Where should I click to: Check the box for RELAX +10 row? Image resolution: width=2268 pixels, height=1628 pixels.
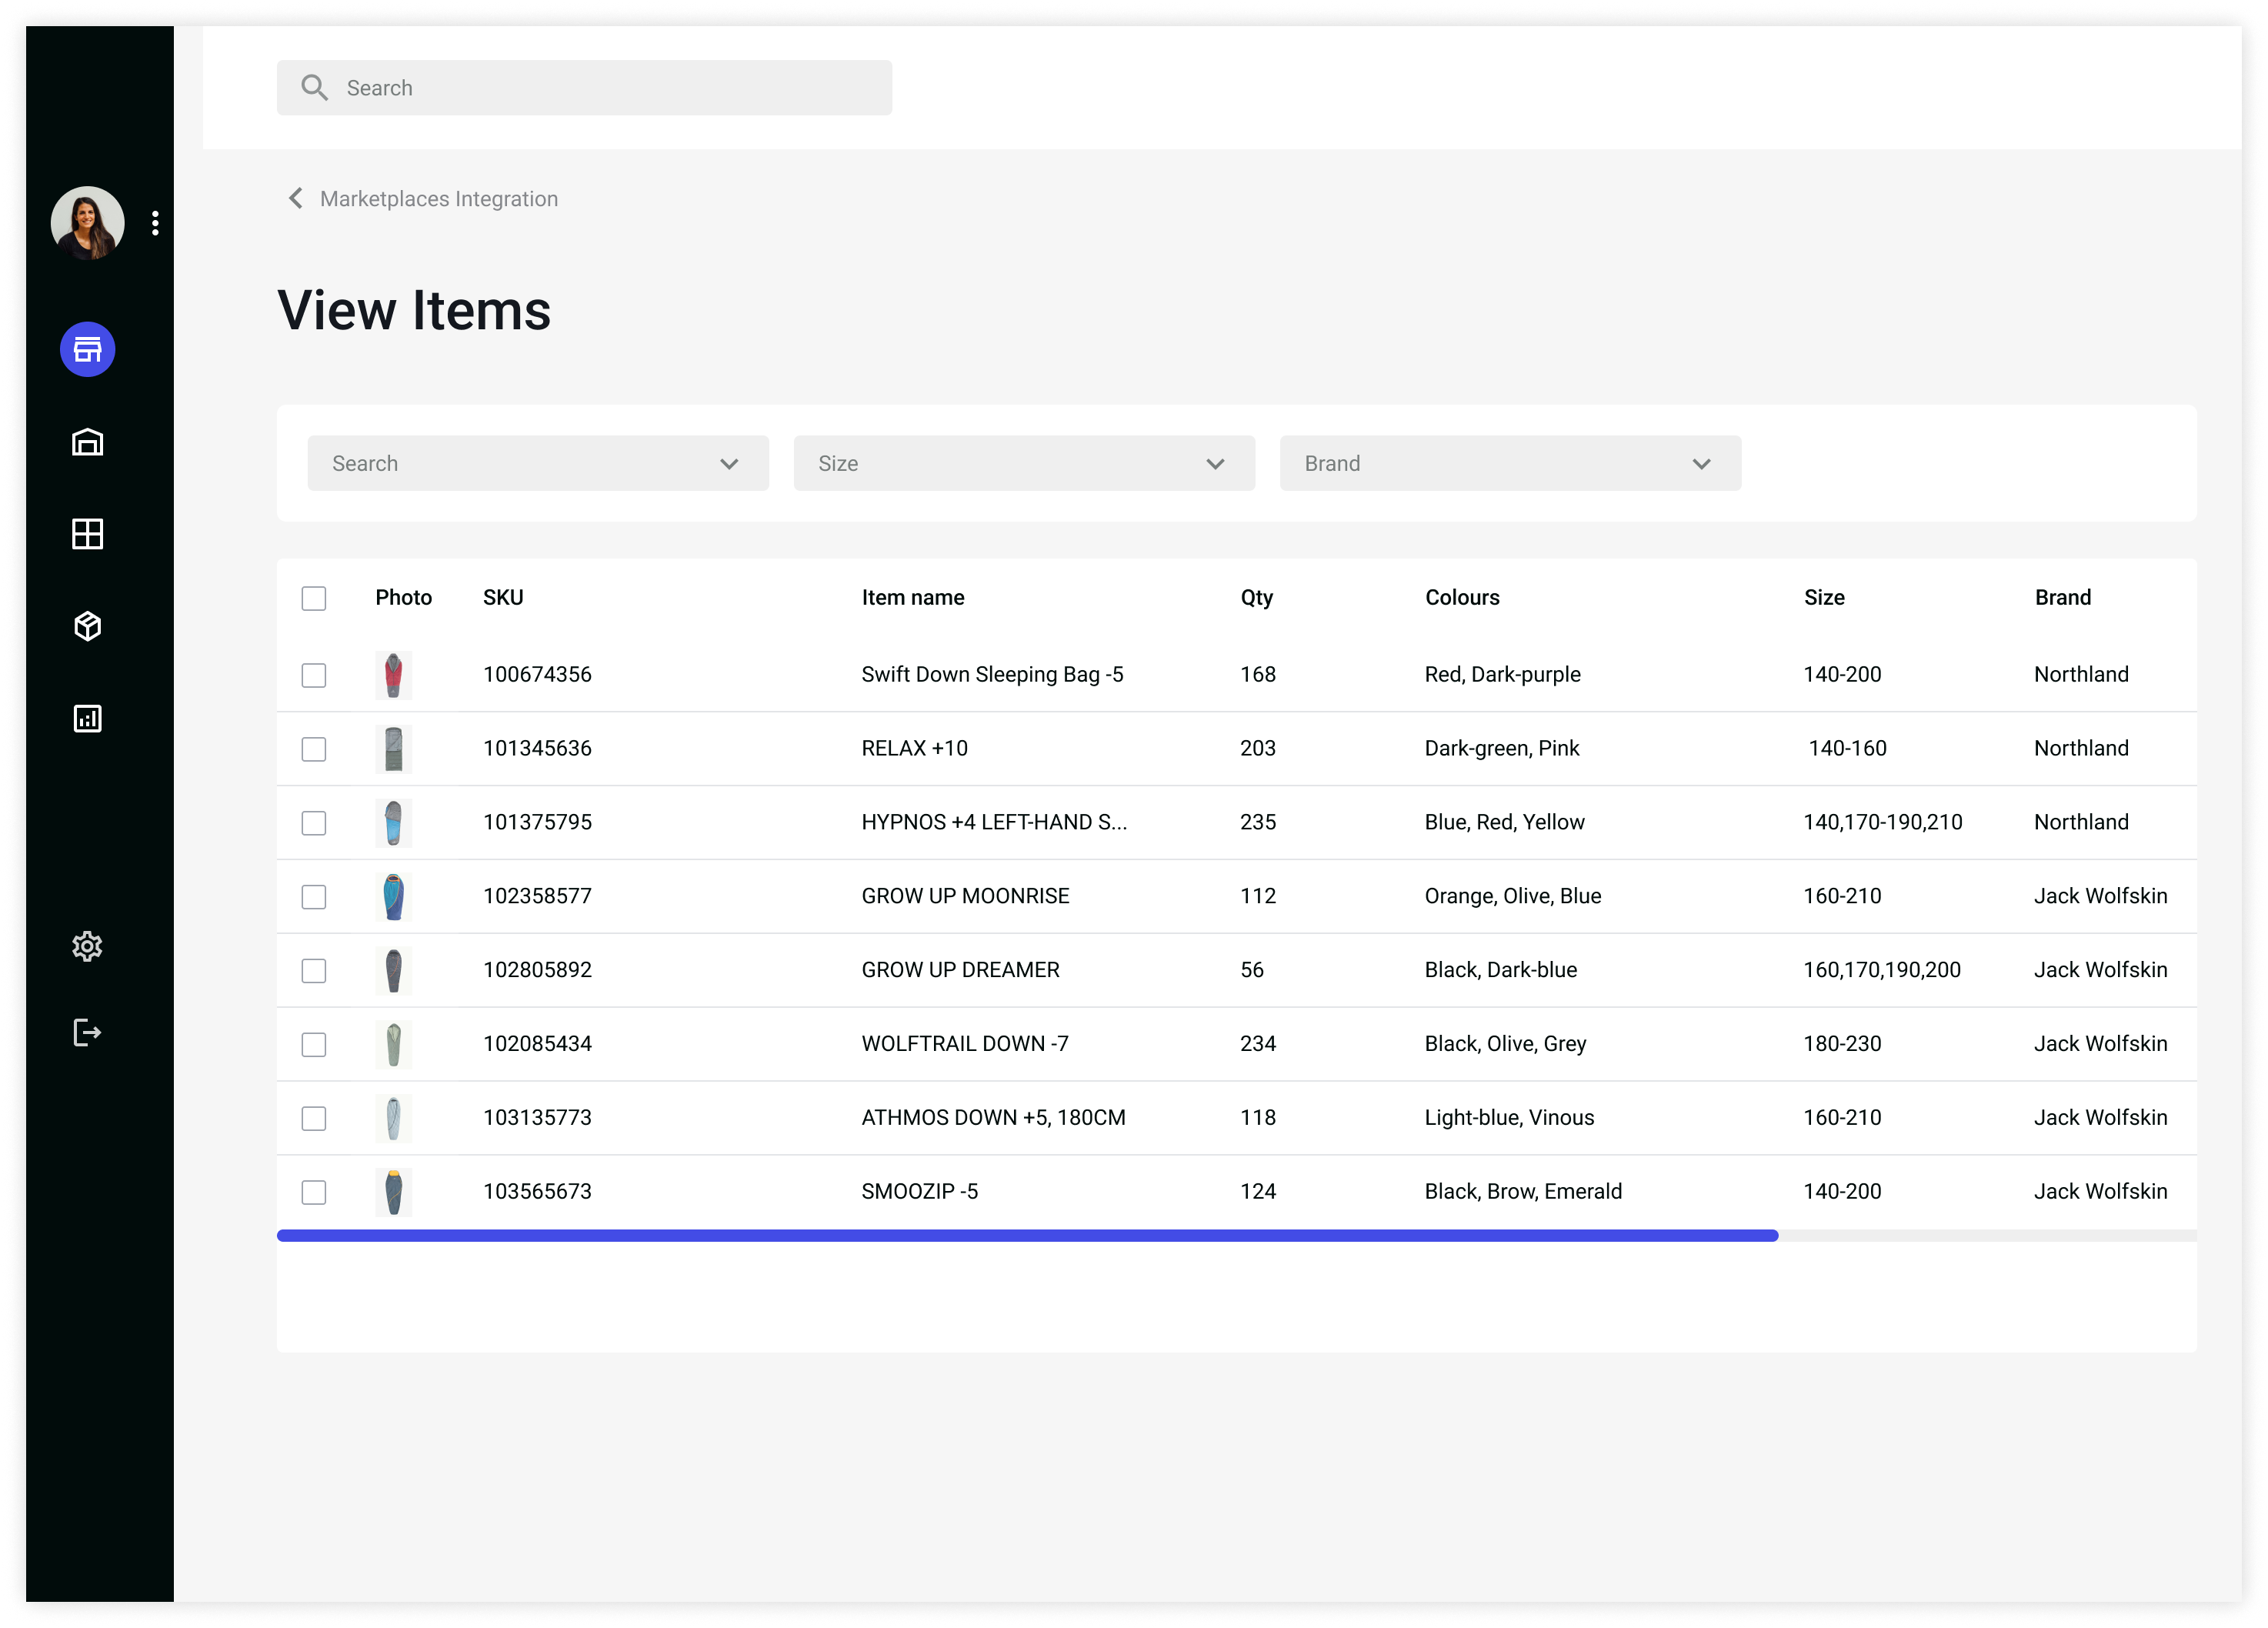coord(314,749)
